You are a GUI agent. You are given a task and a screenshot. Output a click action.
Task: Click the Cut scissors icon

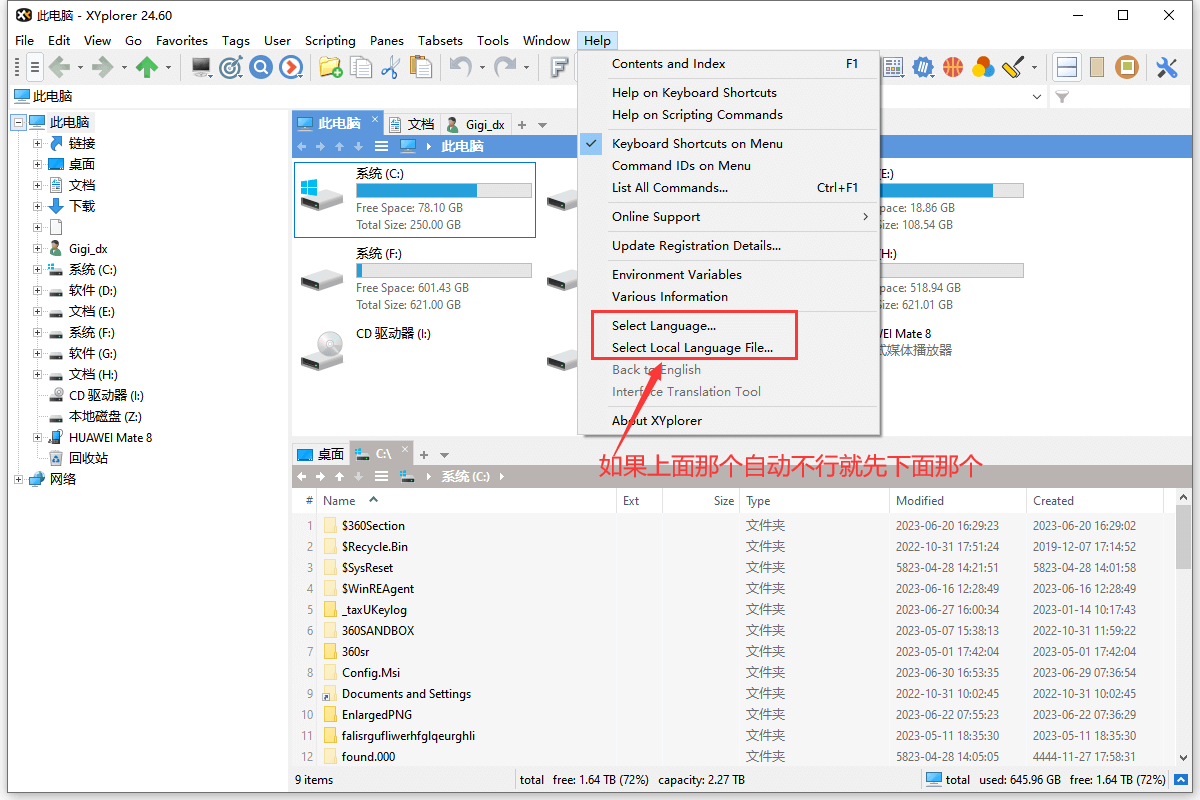[x=391, y=68]
